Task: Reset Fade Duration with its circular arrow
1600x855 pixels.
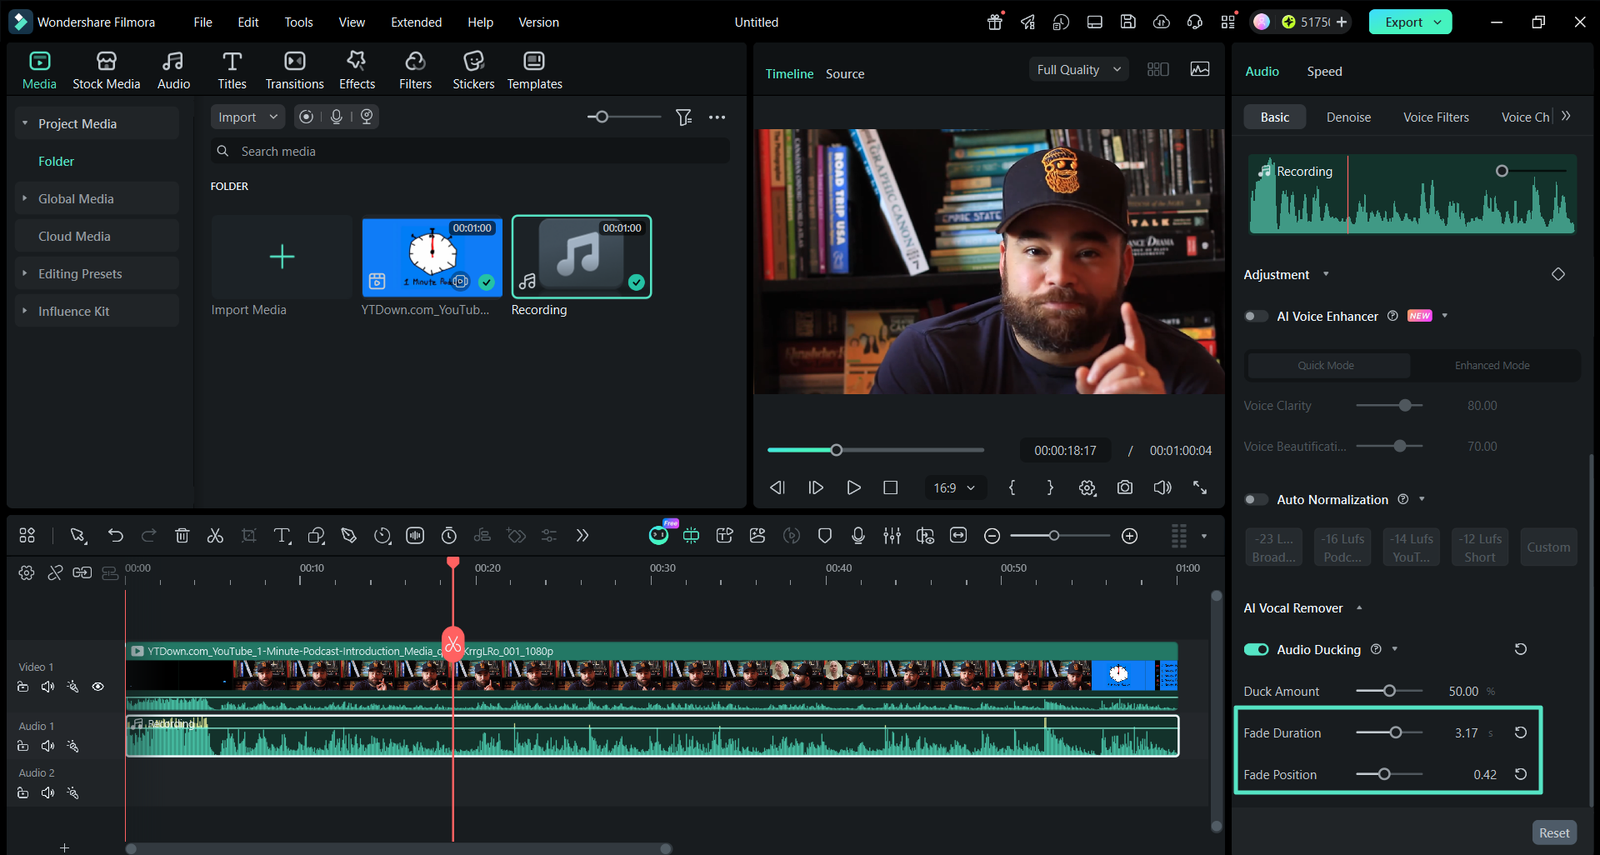Action: [x=1520, y=733]
